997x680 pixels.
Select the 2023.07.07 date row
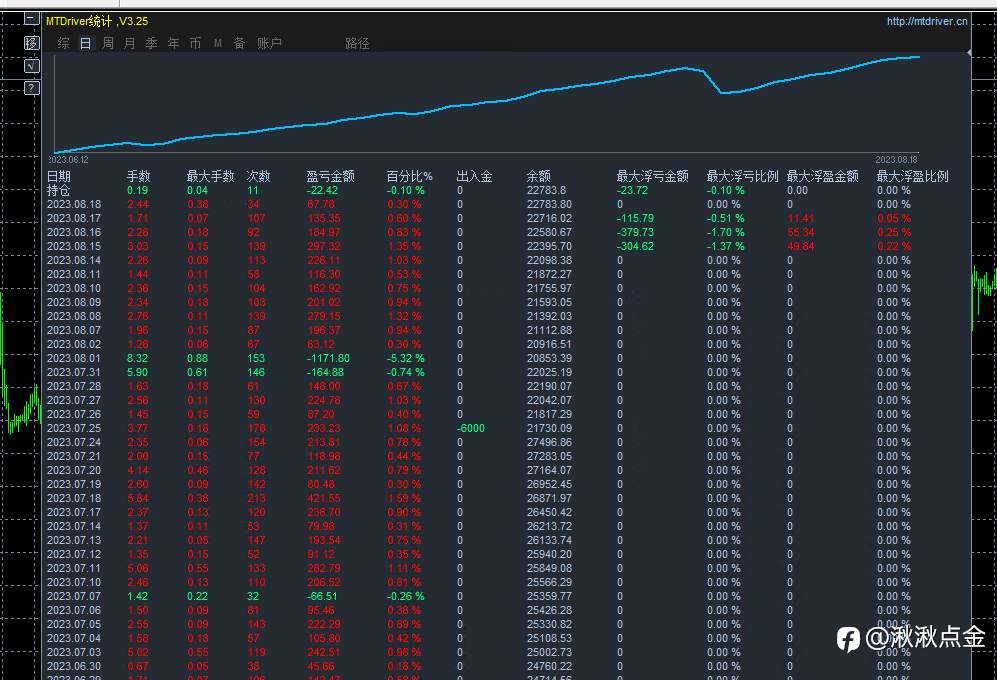pos(74,596)
